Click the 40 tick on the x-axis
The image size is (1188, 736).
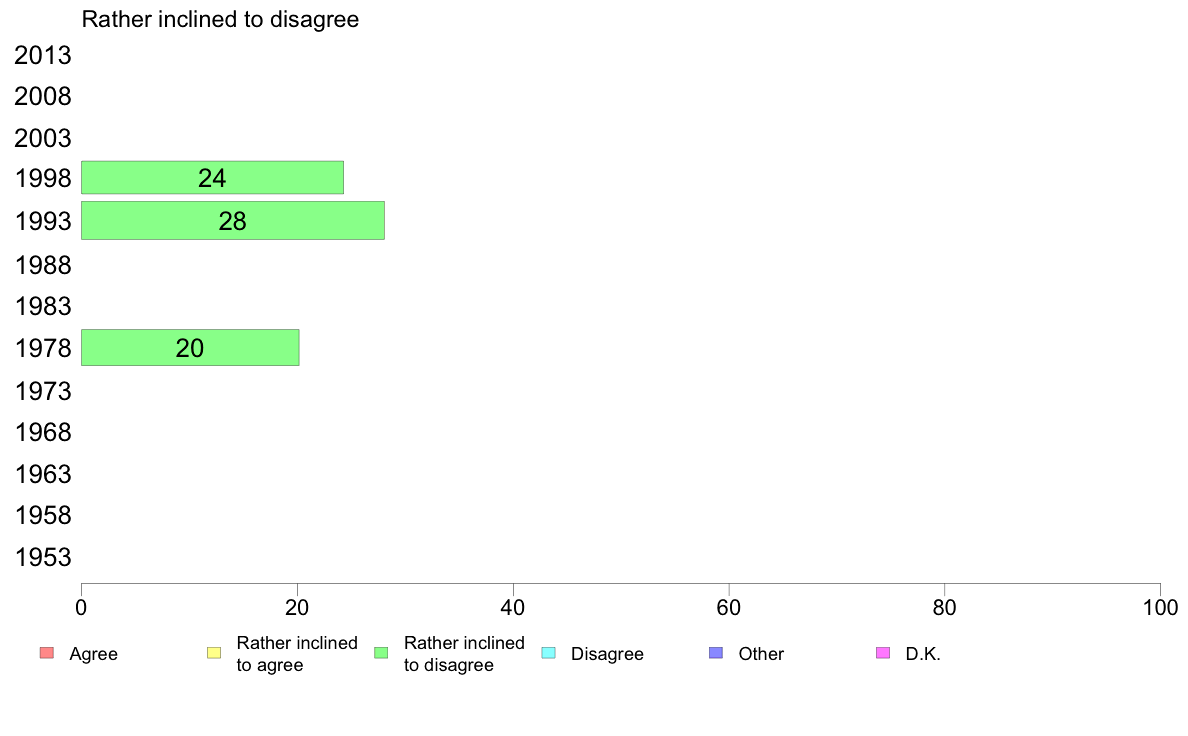(513, 607)
